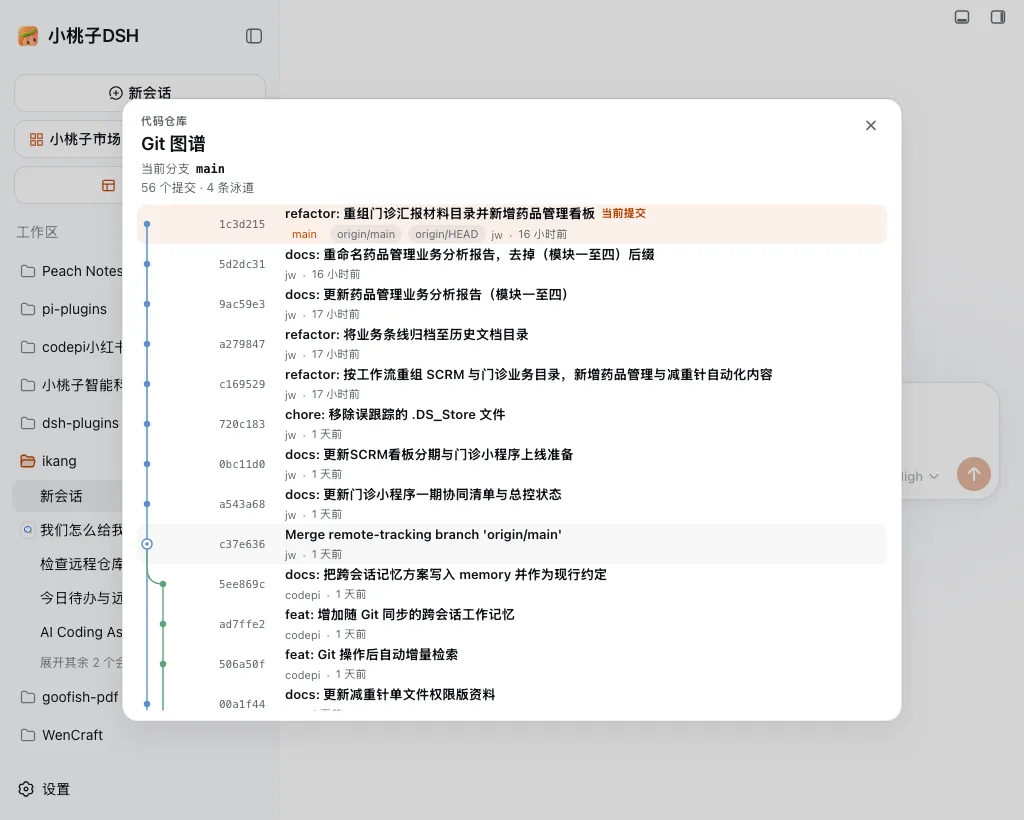The image size is (1024, 820).
Task: Select commit 00a1f44 更新减重针单文件
Action: [x=512, y=699]
